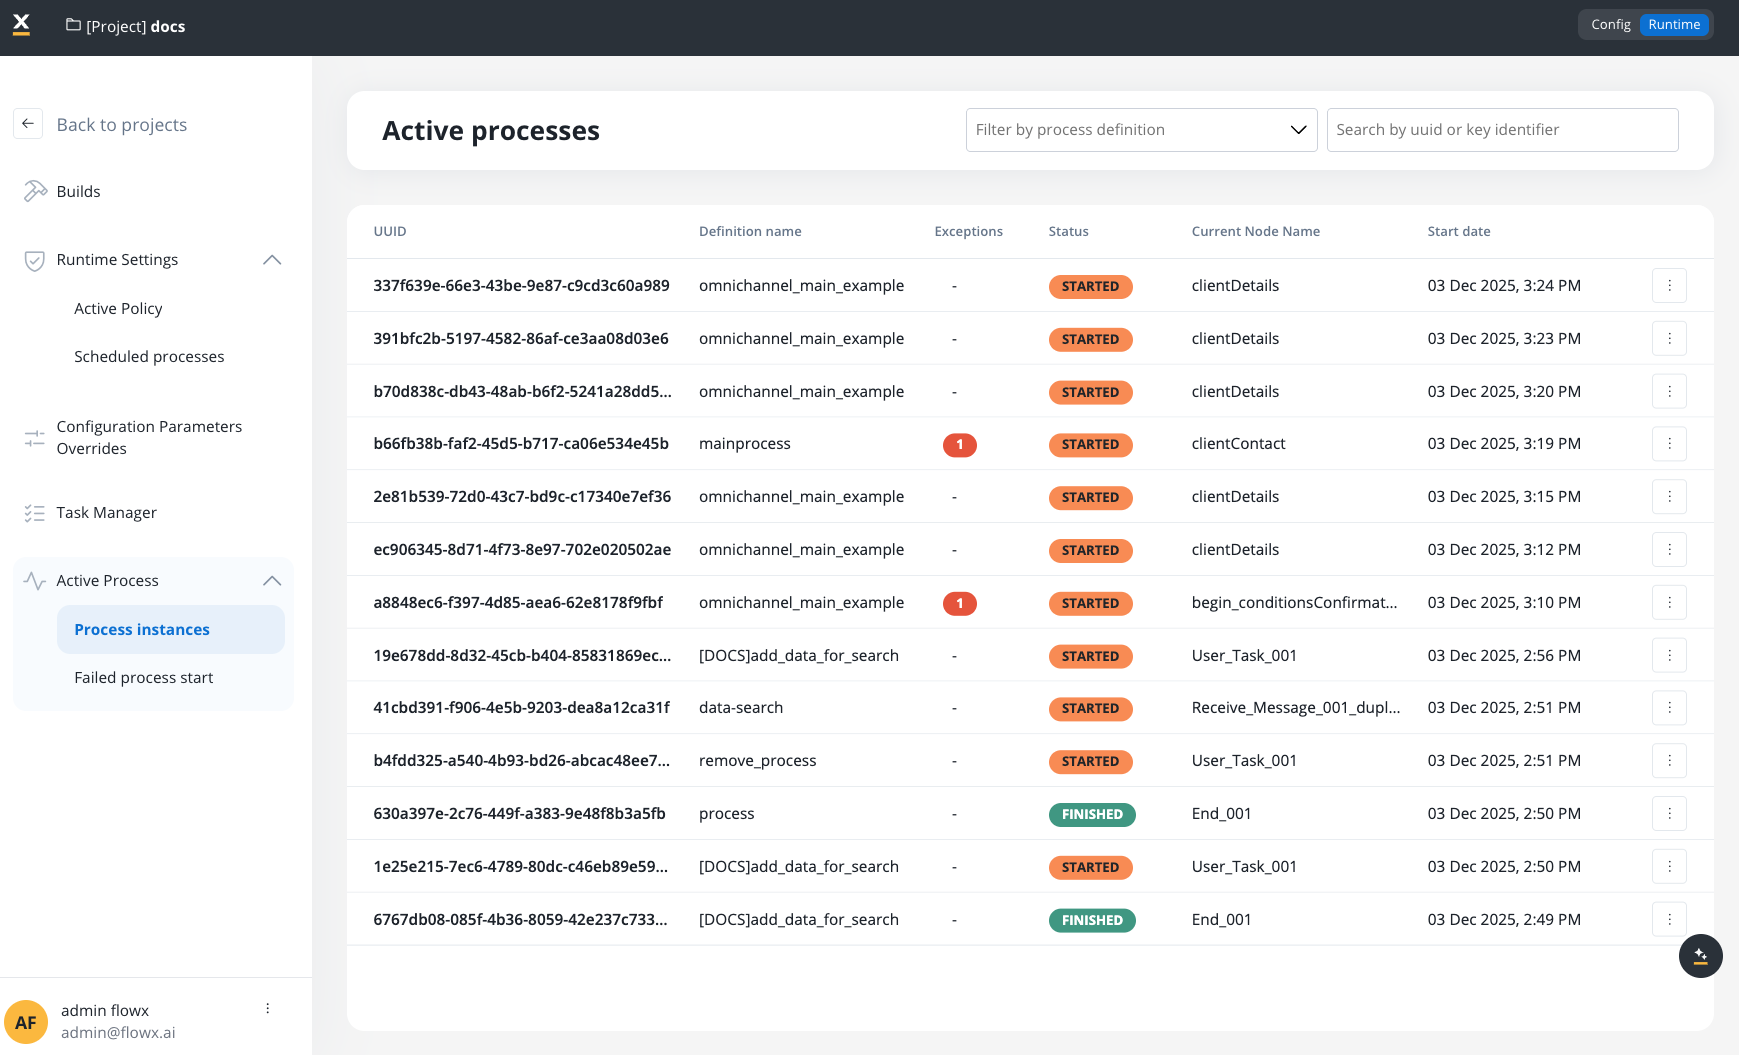This screenshot has height=1055, width=1739.
Task: Open the AI assistant sparkle button
Action: click(1700, 956)
